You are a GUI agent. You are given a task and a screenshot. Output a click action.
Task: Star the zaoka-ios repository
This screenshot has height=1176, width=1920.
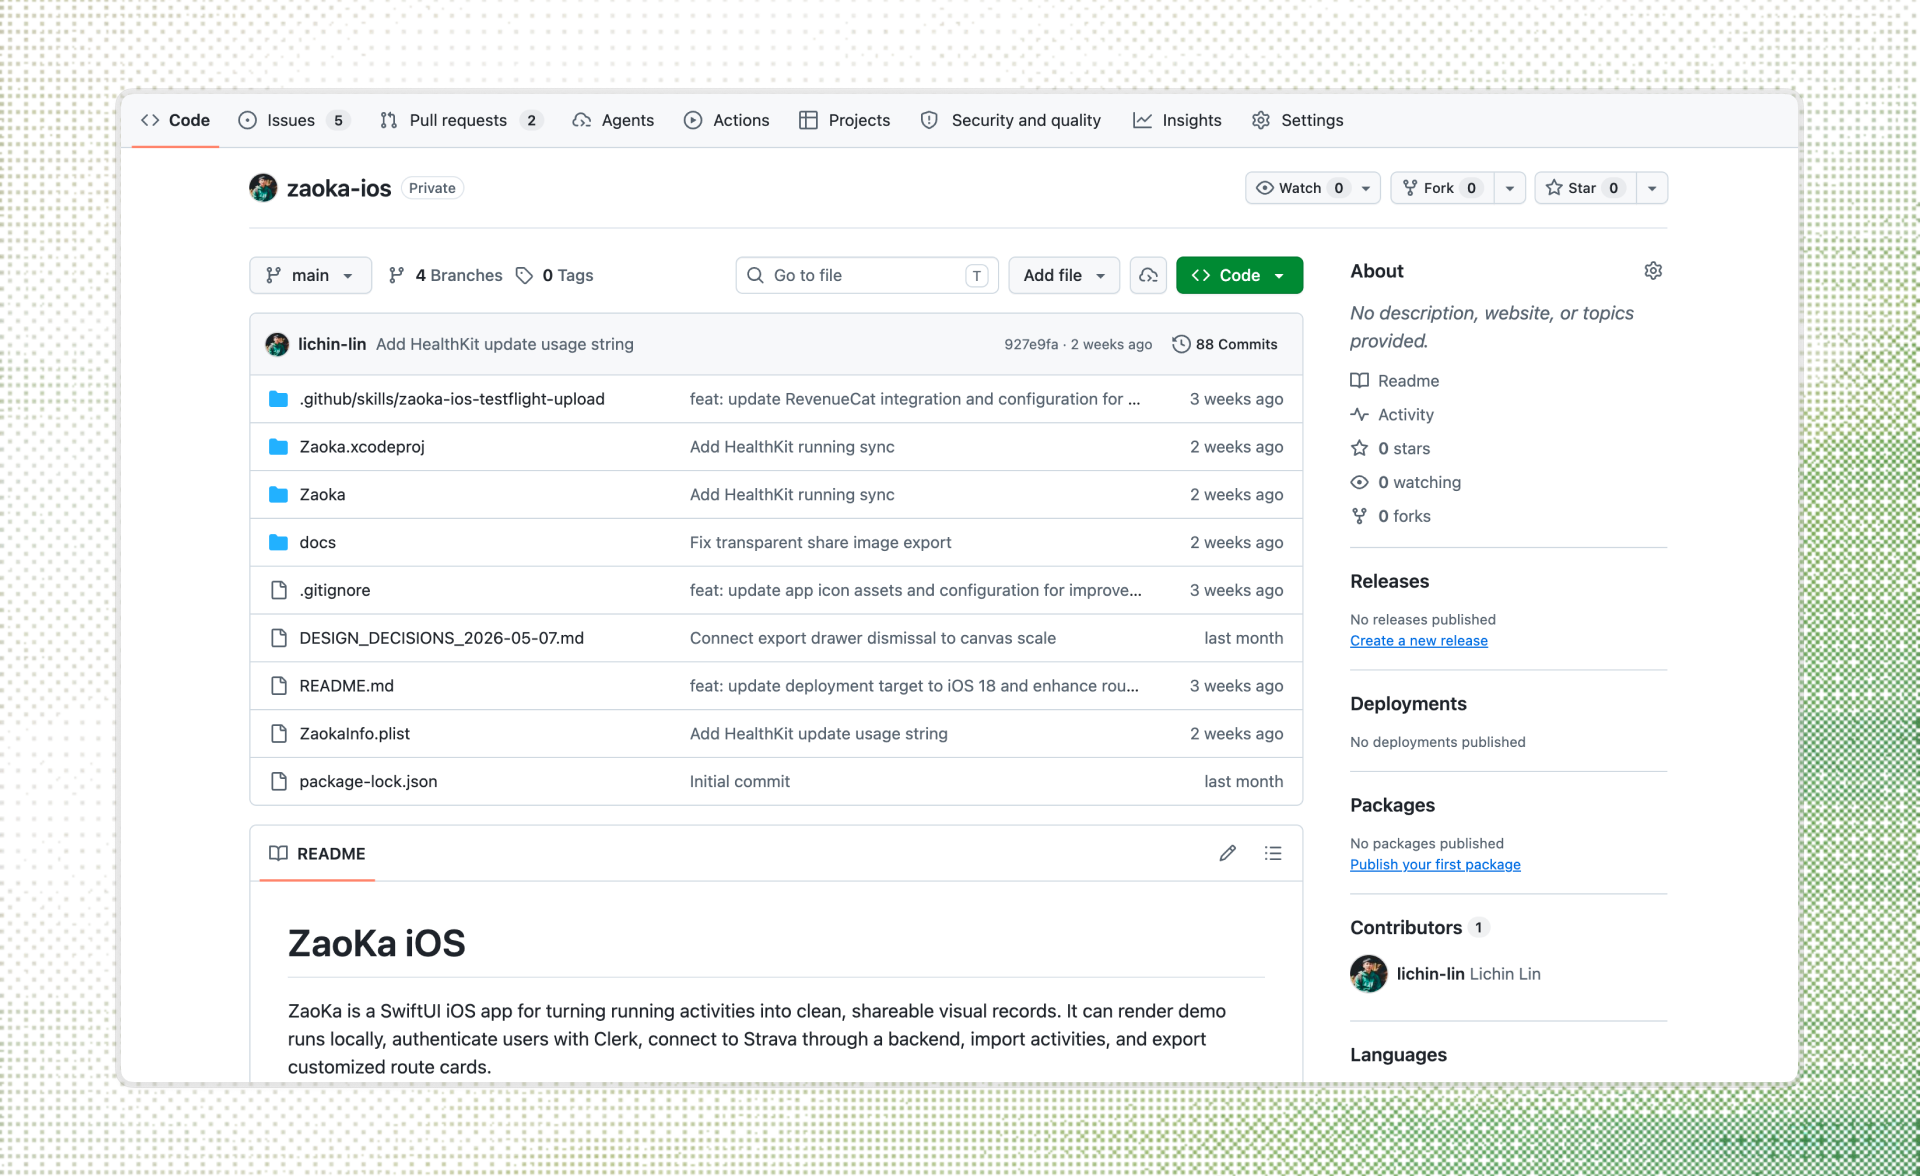[1585, 188]
